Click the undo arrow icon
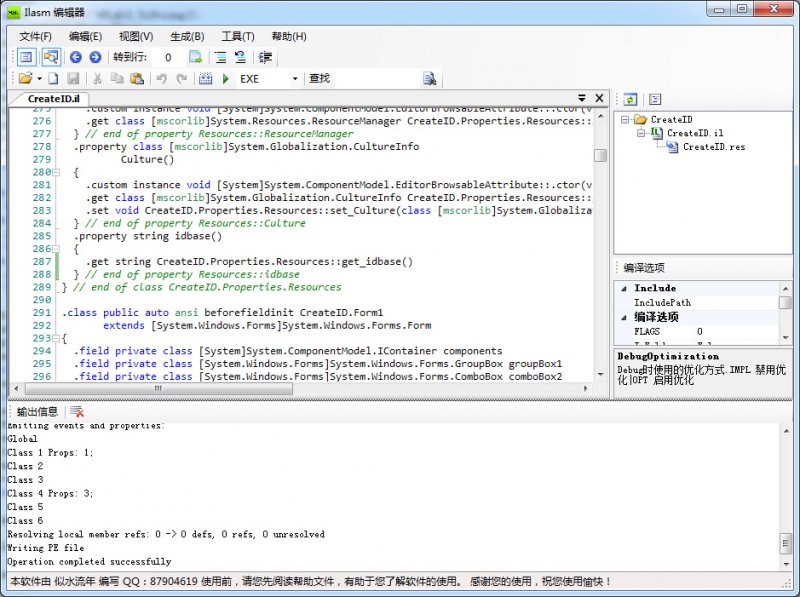Viewport: 800px width, 597px height. click(x=162, y=79)
